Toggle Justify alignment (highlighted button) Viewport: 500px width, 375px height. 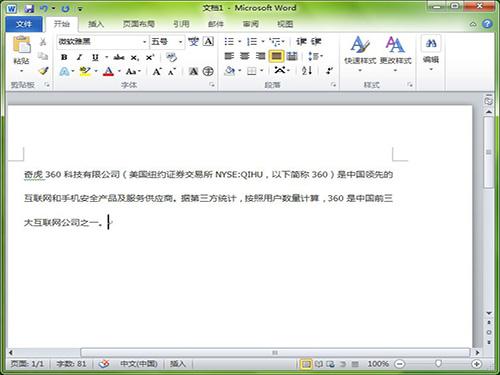point(276,56)
